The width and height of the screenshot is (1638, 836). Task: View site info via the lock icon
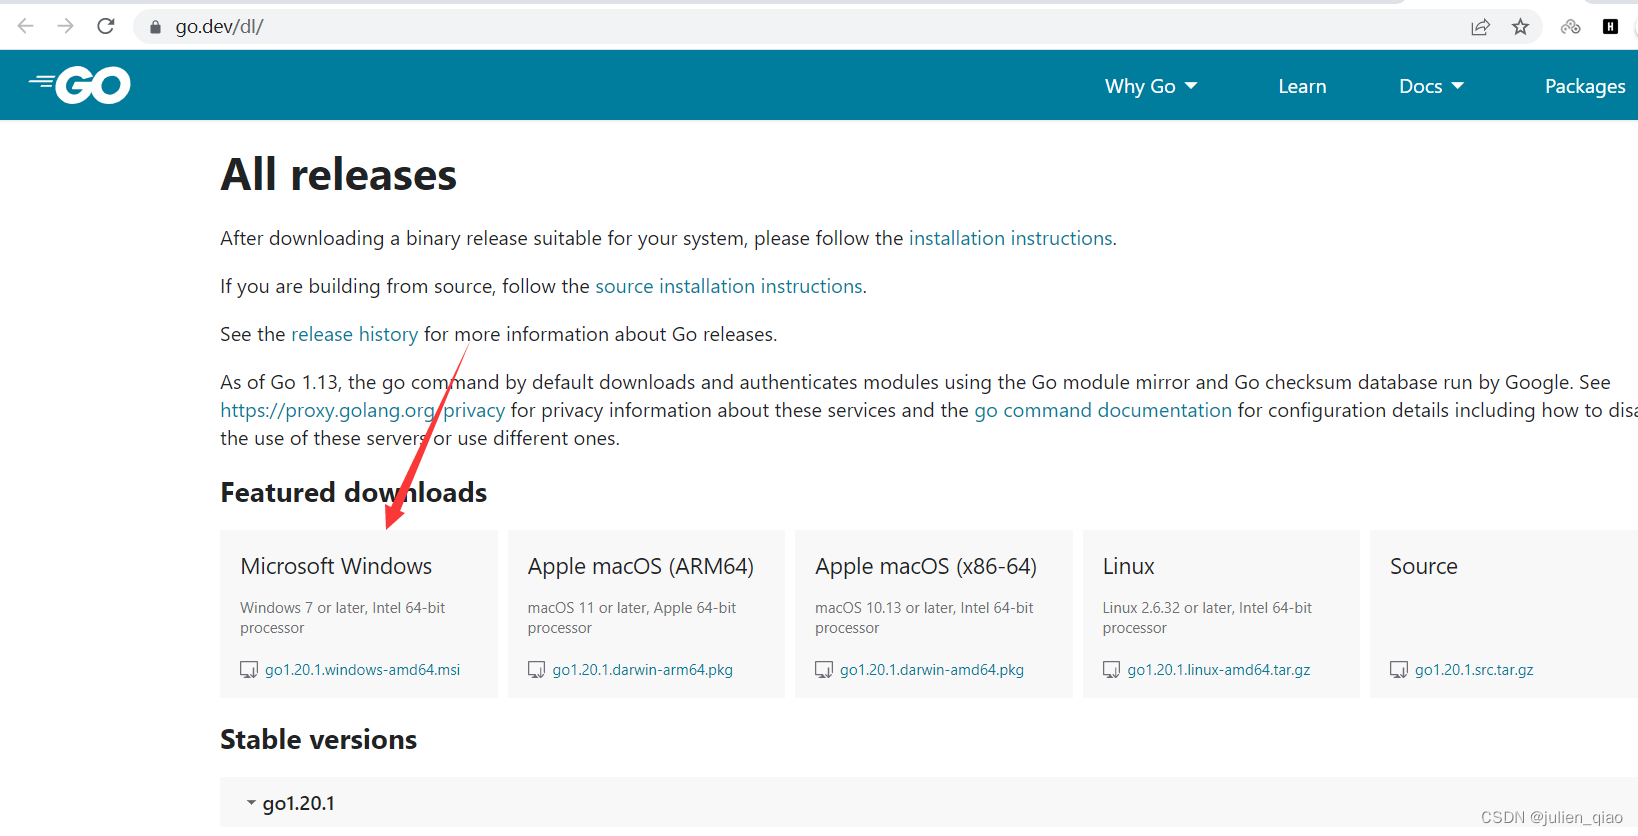click(x=155, y=27)
